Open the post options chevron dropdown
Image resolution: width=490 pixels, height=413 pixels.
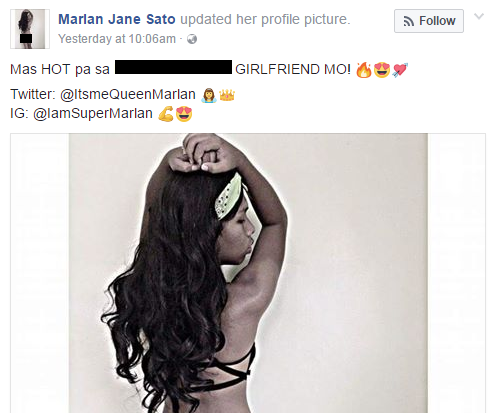479,16
